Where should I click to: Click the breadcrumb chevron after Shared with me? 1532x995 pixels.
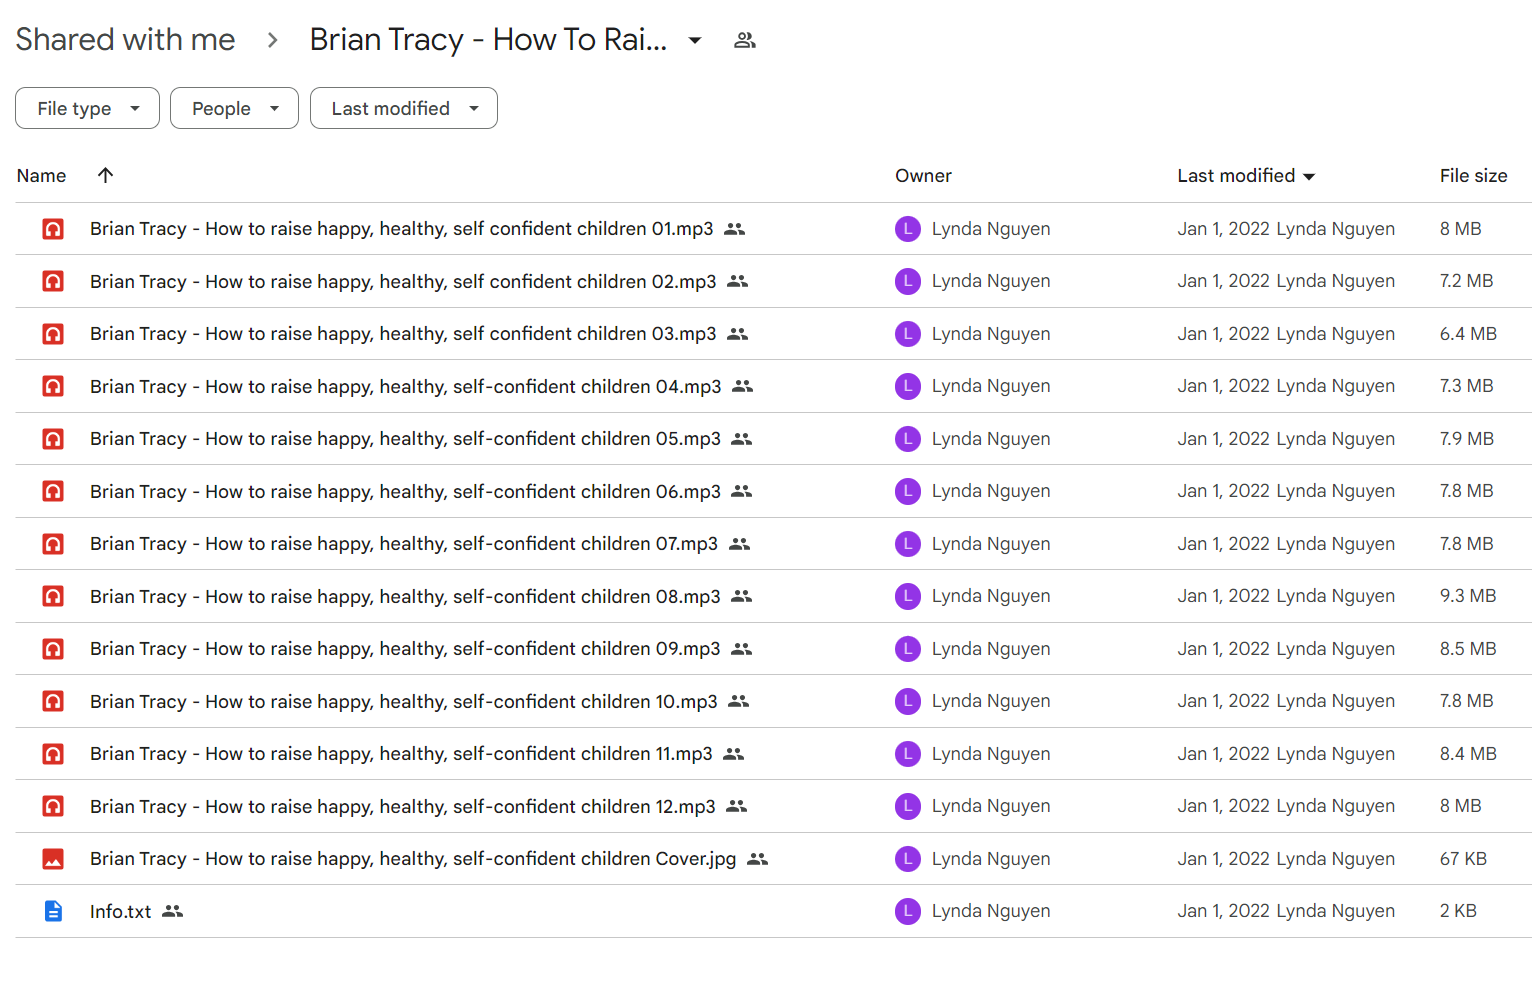(x=273, y=40)
